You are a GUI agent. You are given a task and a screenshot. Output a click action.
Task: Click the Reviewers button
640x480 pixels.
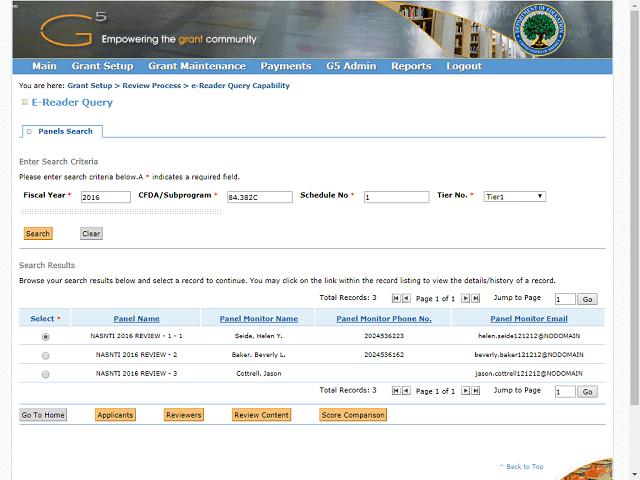tap(184, 415)
